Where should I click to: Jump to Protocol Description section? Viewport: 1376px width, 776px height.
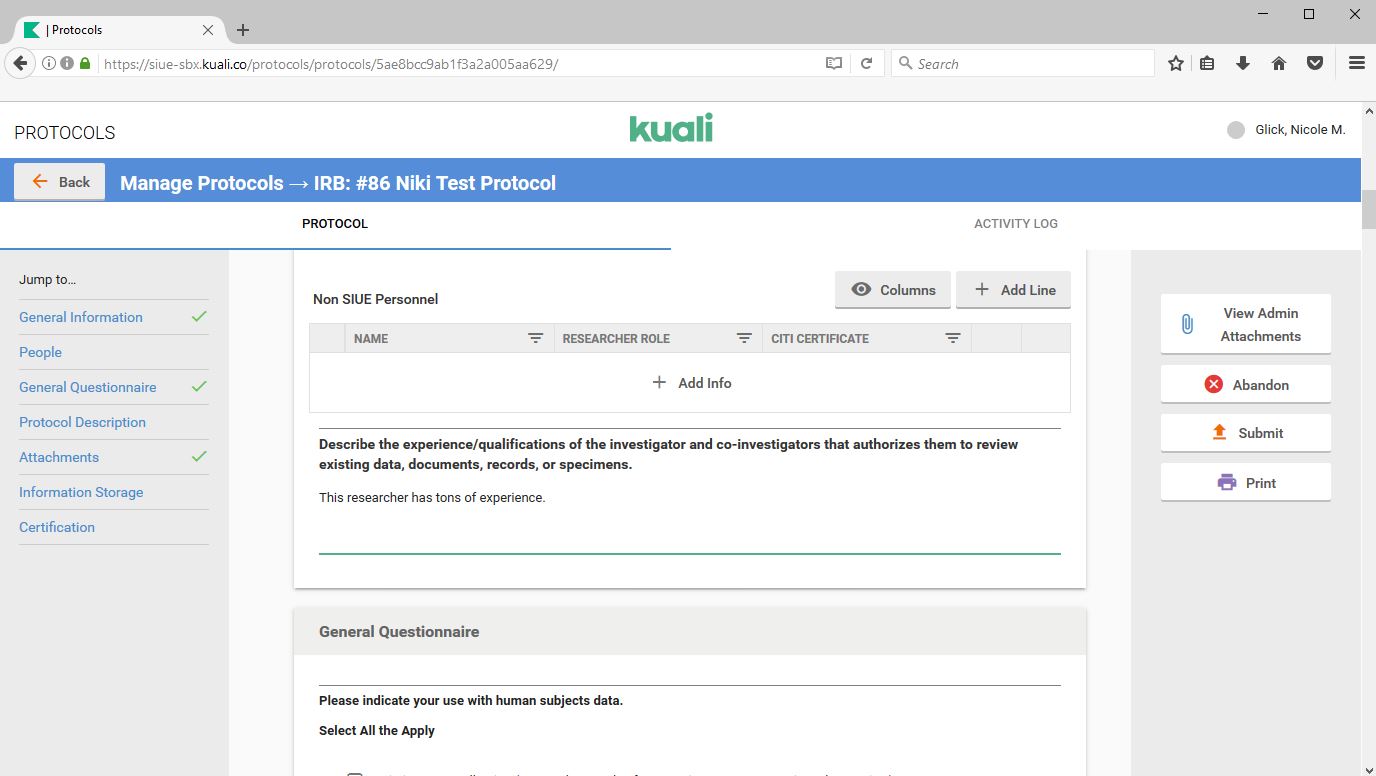(x=82, y=422)
